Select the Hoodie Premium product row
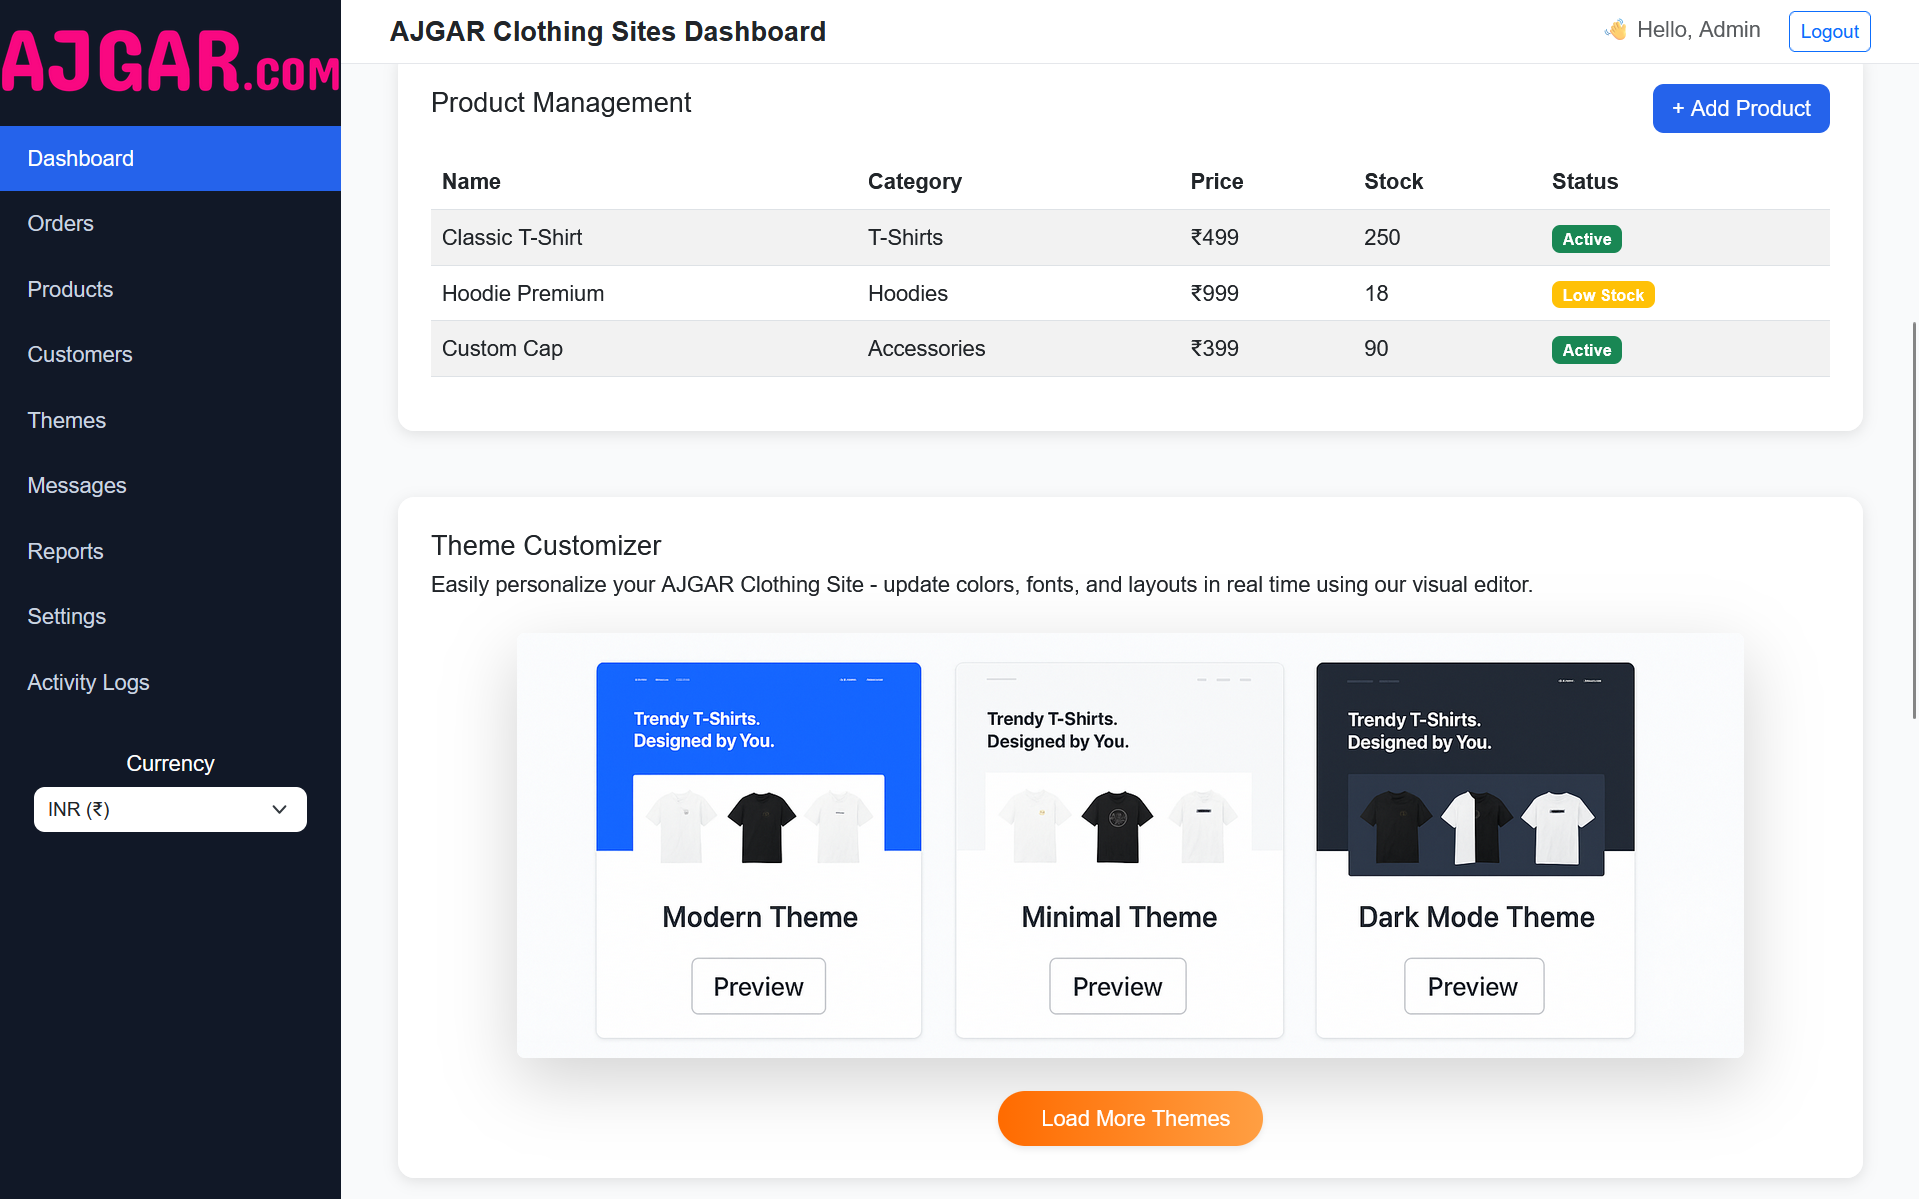 [1129, 293]
